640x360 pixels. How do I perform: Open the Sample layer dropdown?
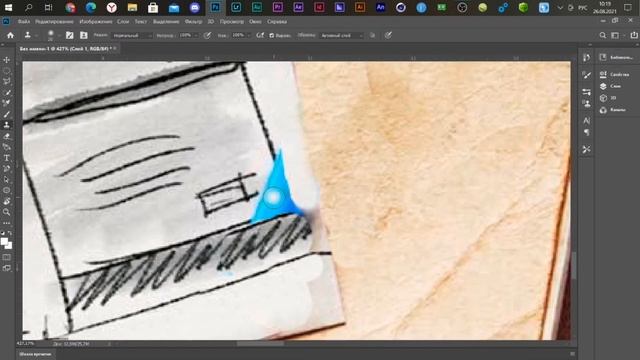click(341, 36)
